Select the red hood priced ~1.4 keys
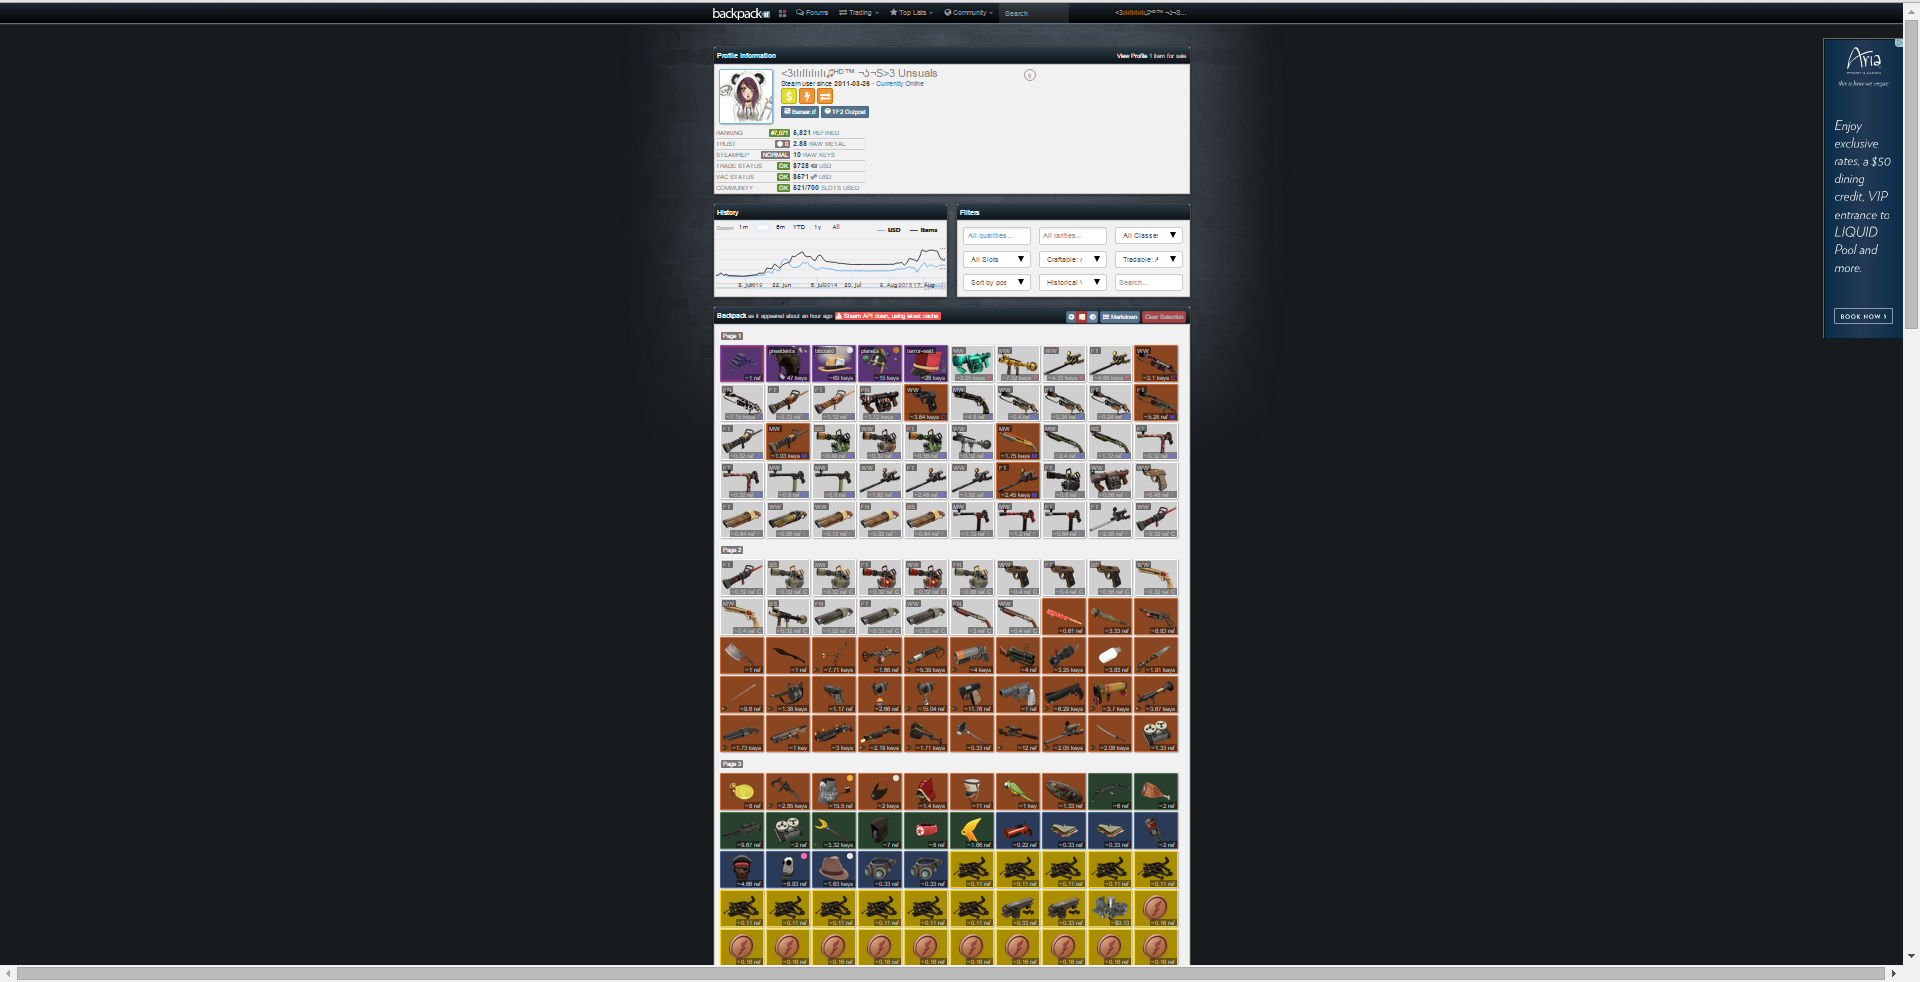 click(x=926, y=792)
